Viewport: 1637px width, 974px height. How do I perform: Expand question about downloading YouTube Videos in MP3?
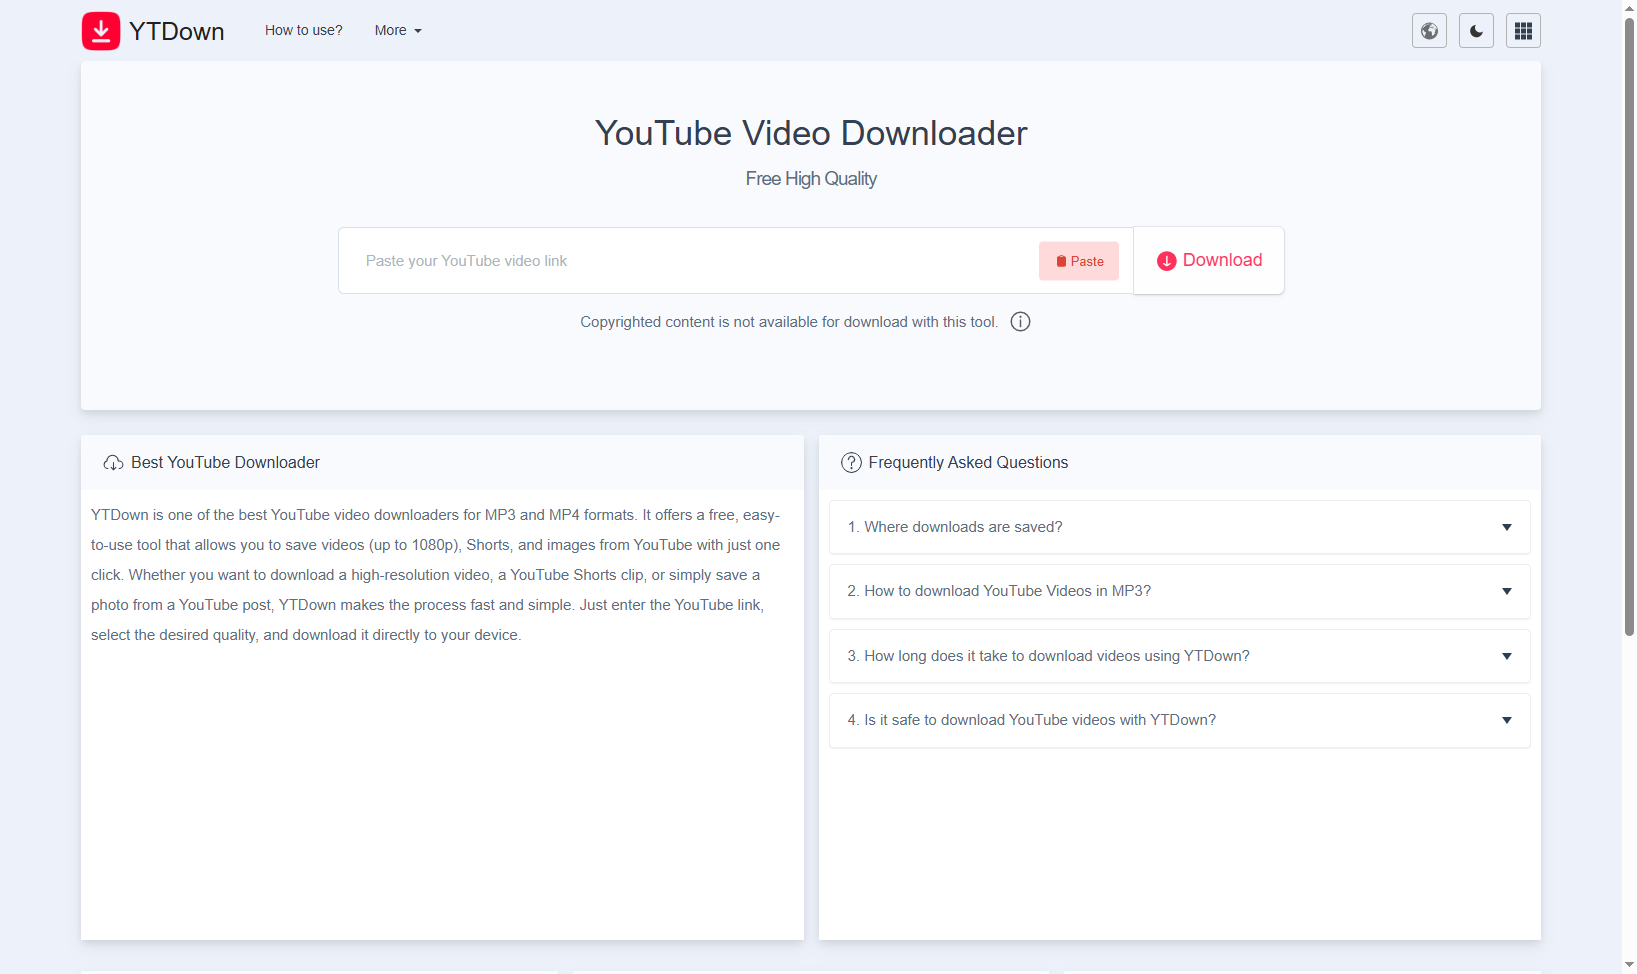[x=1178, y=591]
